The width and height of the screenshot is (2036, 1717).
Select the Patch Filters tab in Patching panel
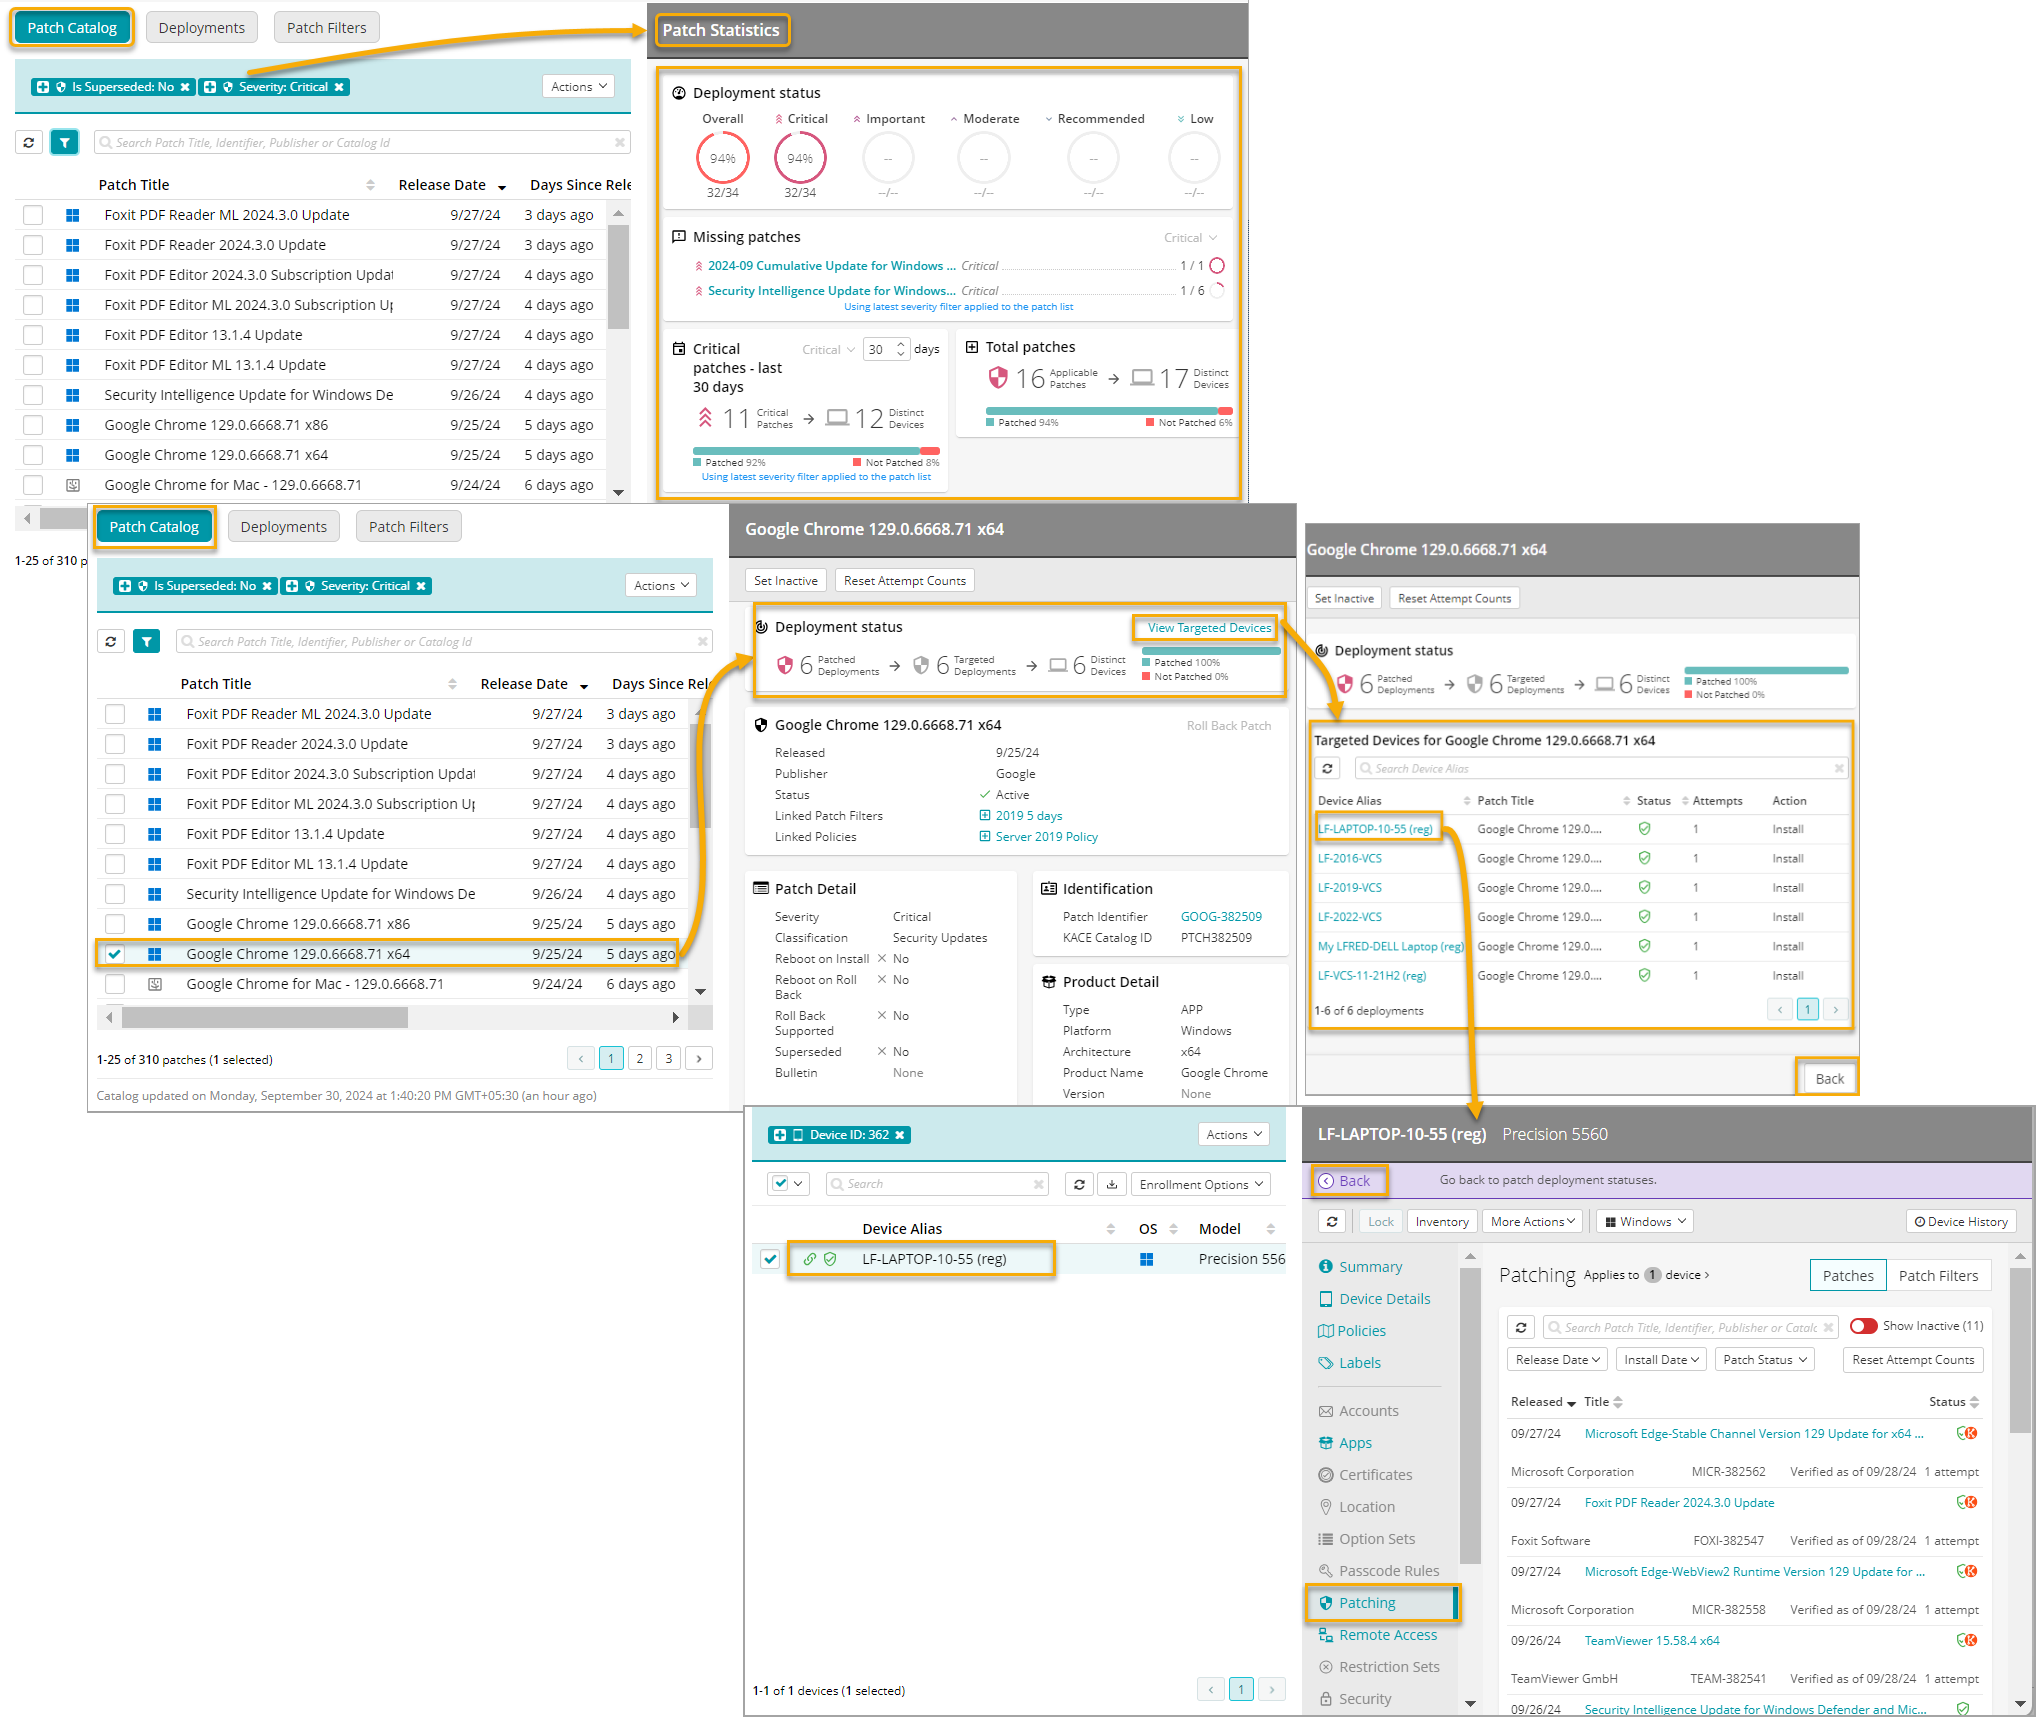(1937, 1276)
